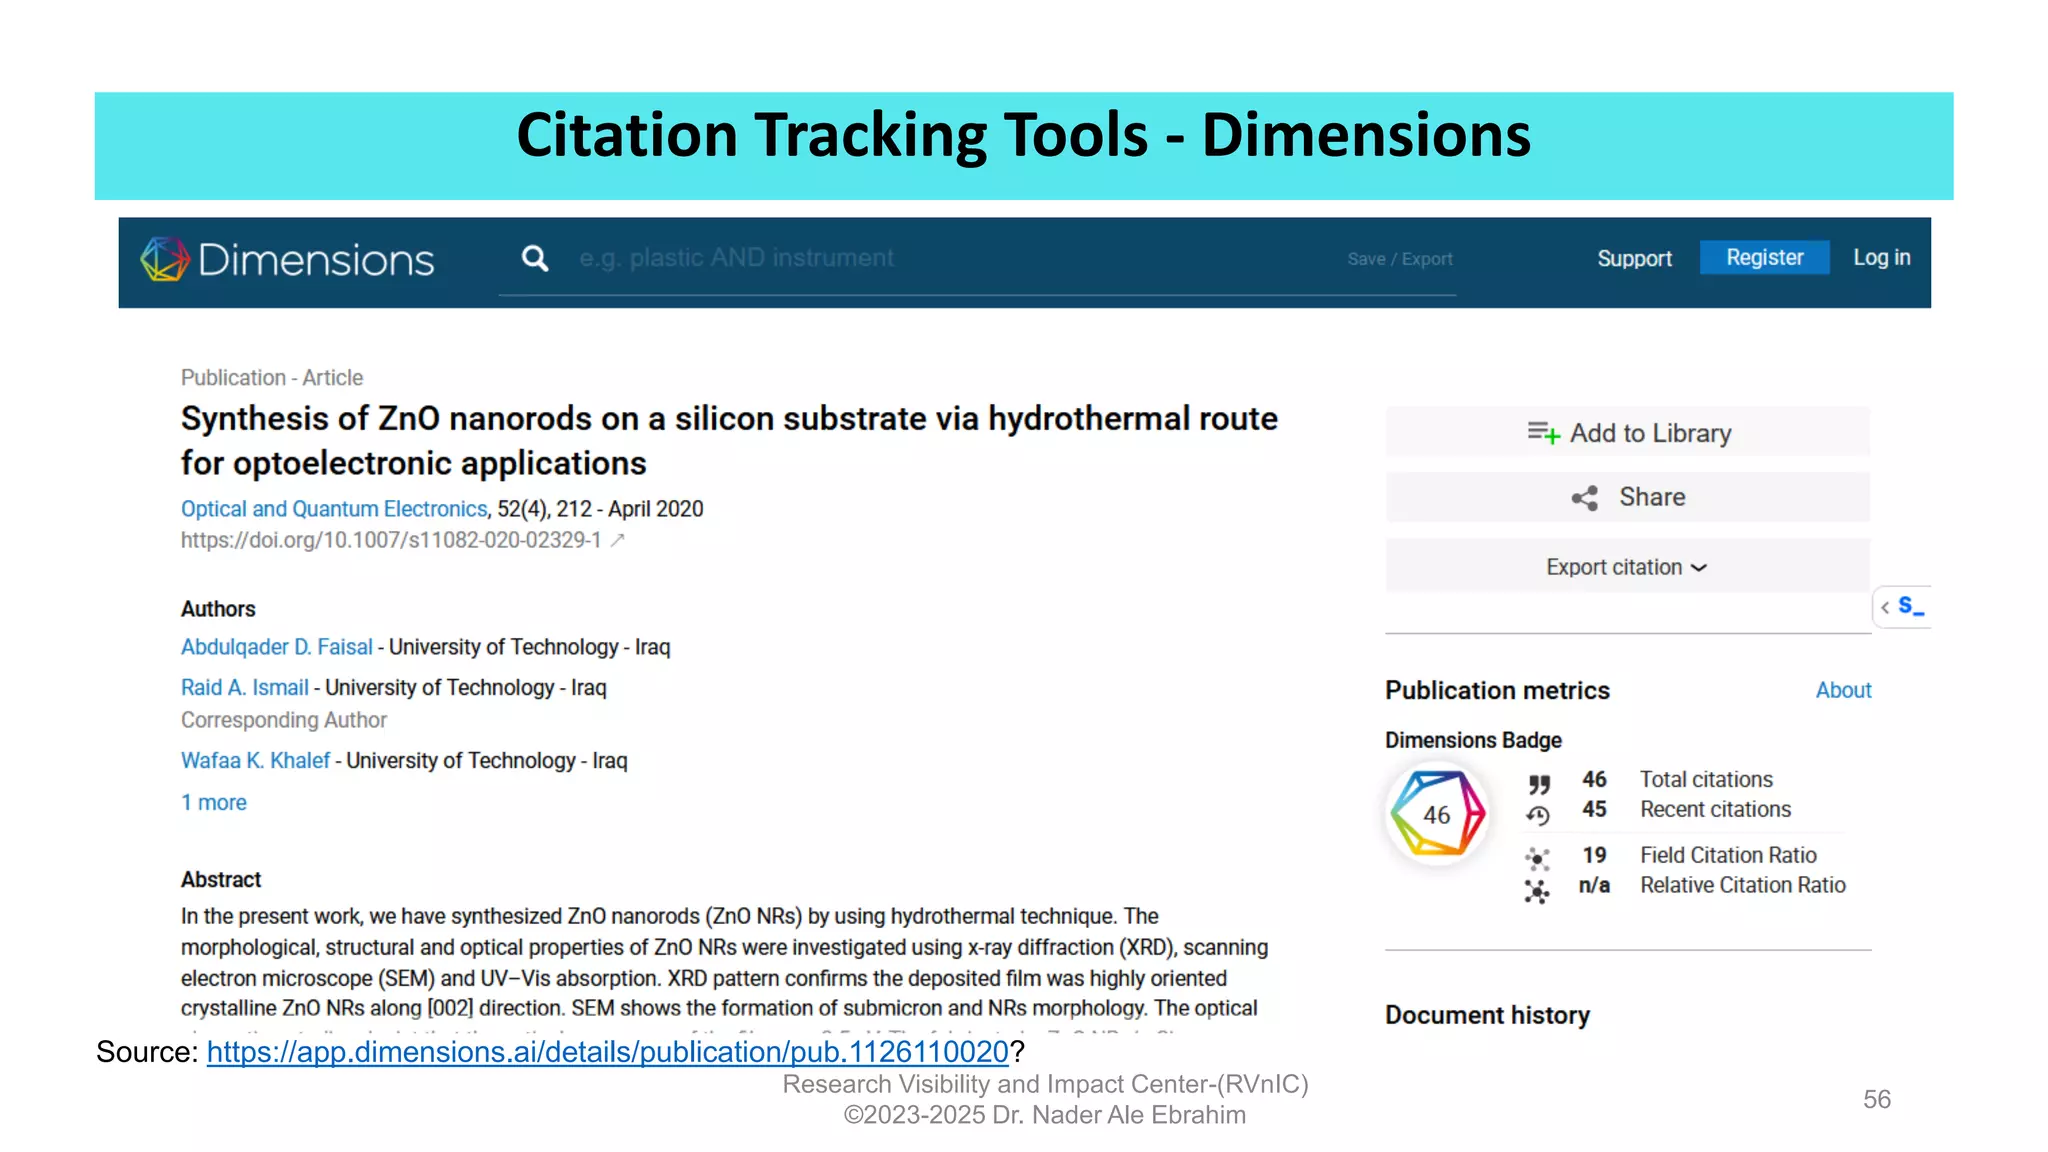Click the Dimensions Badge with 46
The height and width of the screenshot is (1152, 2048).
[x=1437, y=814]
